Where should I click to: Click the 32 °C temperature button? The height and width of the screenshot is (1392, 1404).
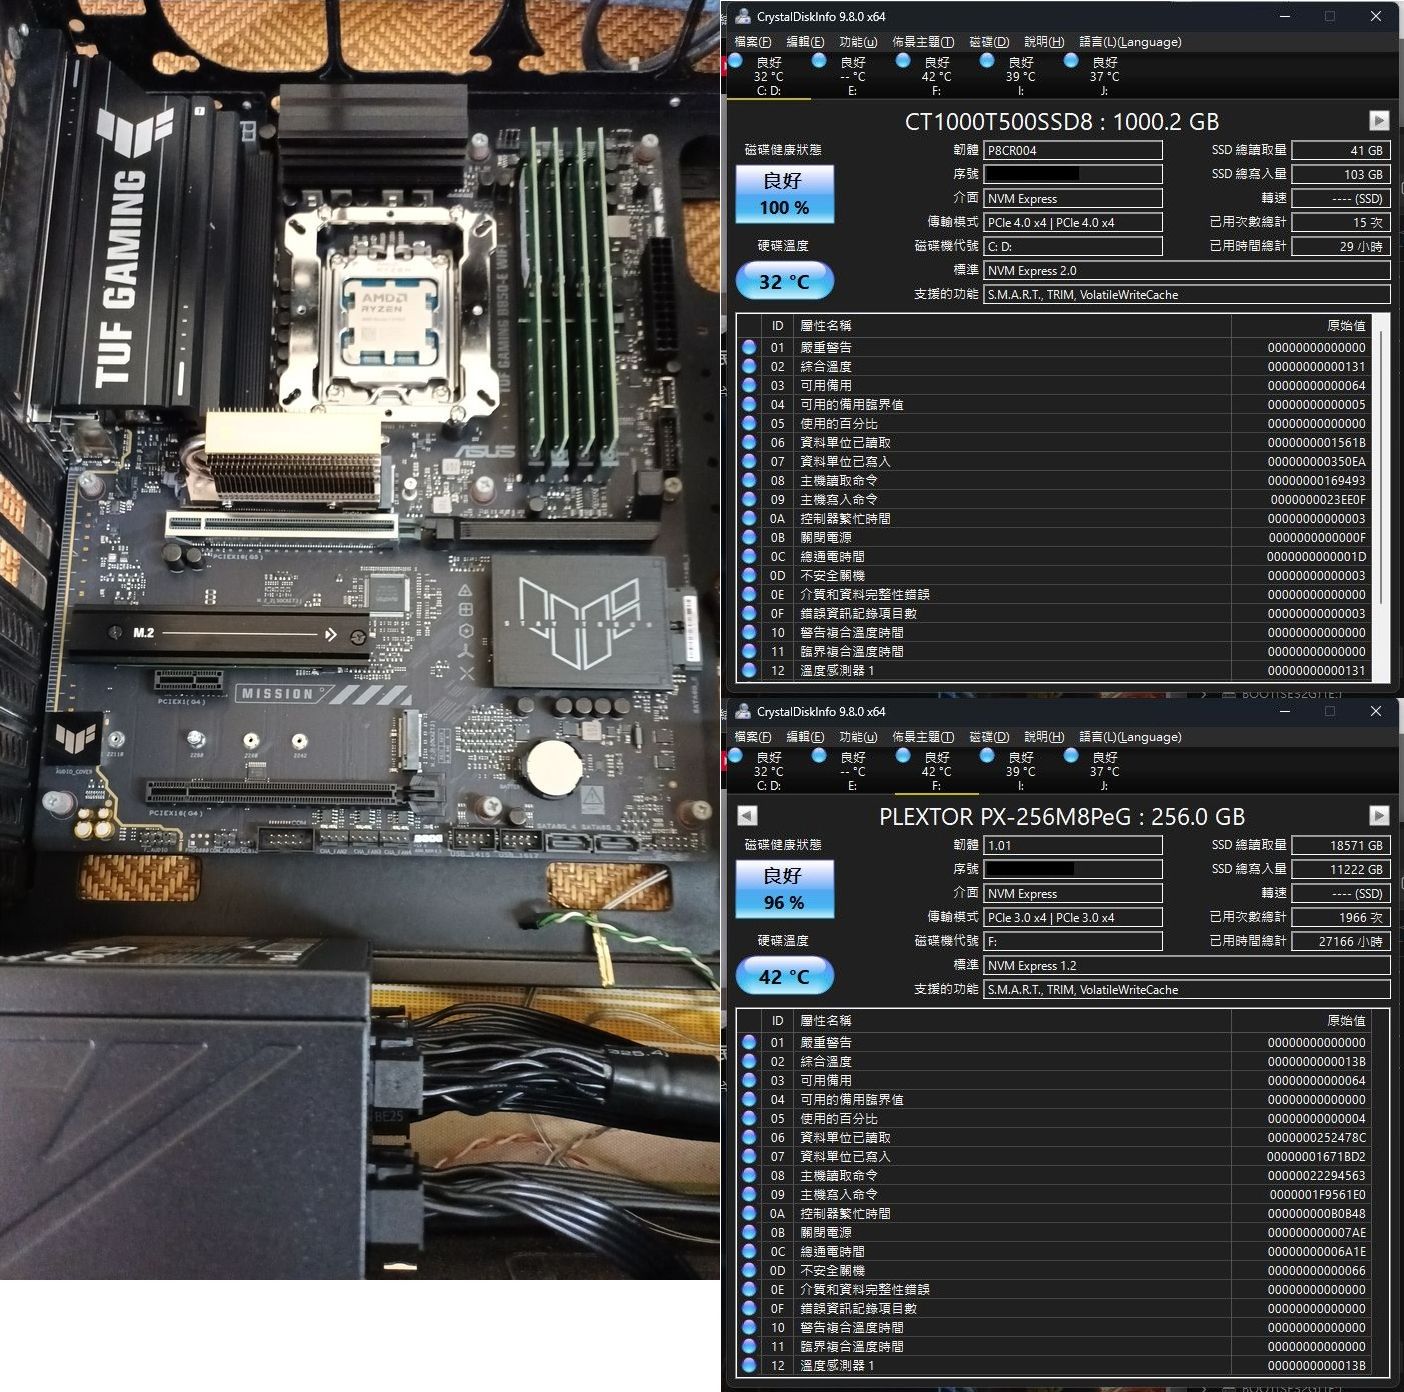pos(784,281)
